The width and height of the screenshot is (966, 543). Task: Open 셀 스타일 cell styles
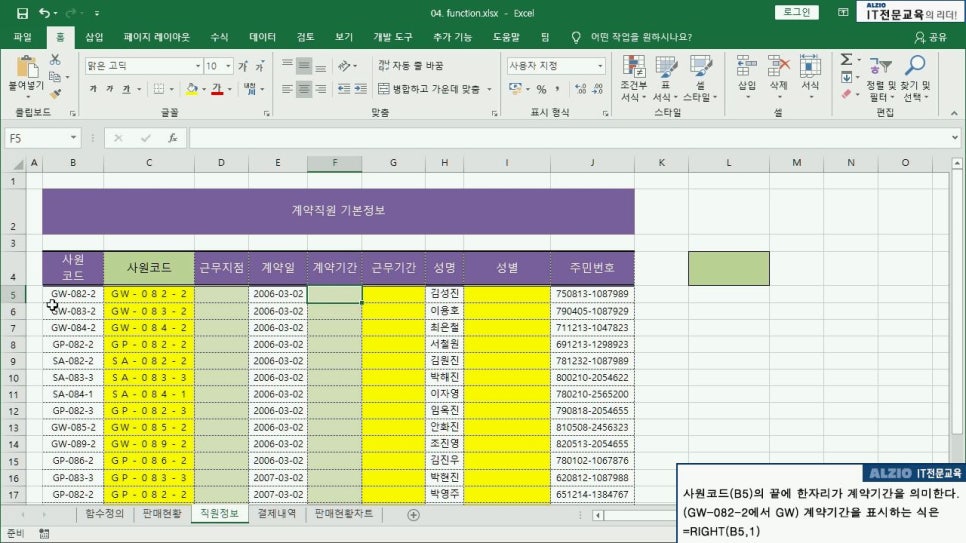[700, 78]
